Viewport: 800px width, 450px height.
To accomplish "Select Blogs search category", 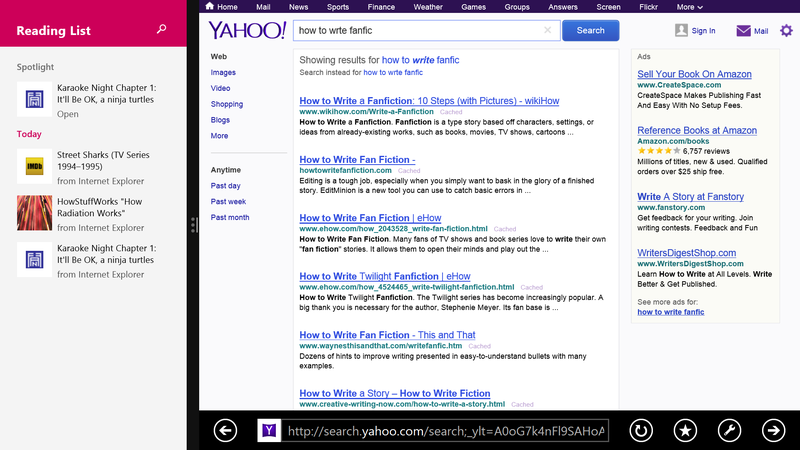I will 220,120.
